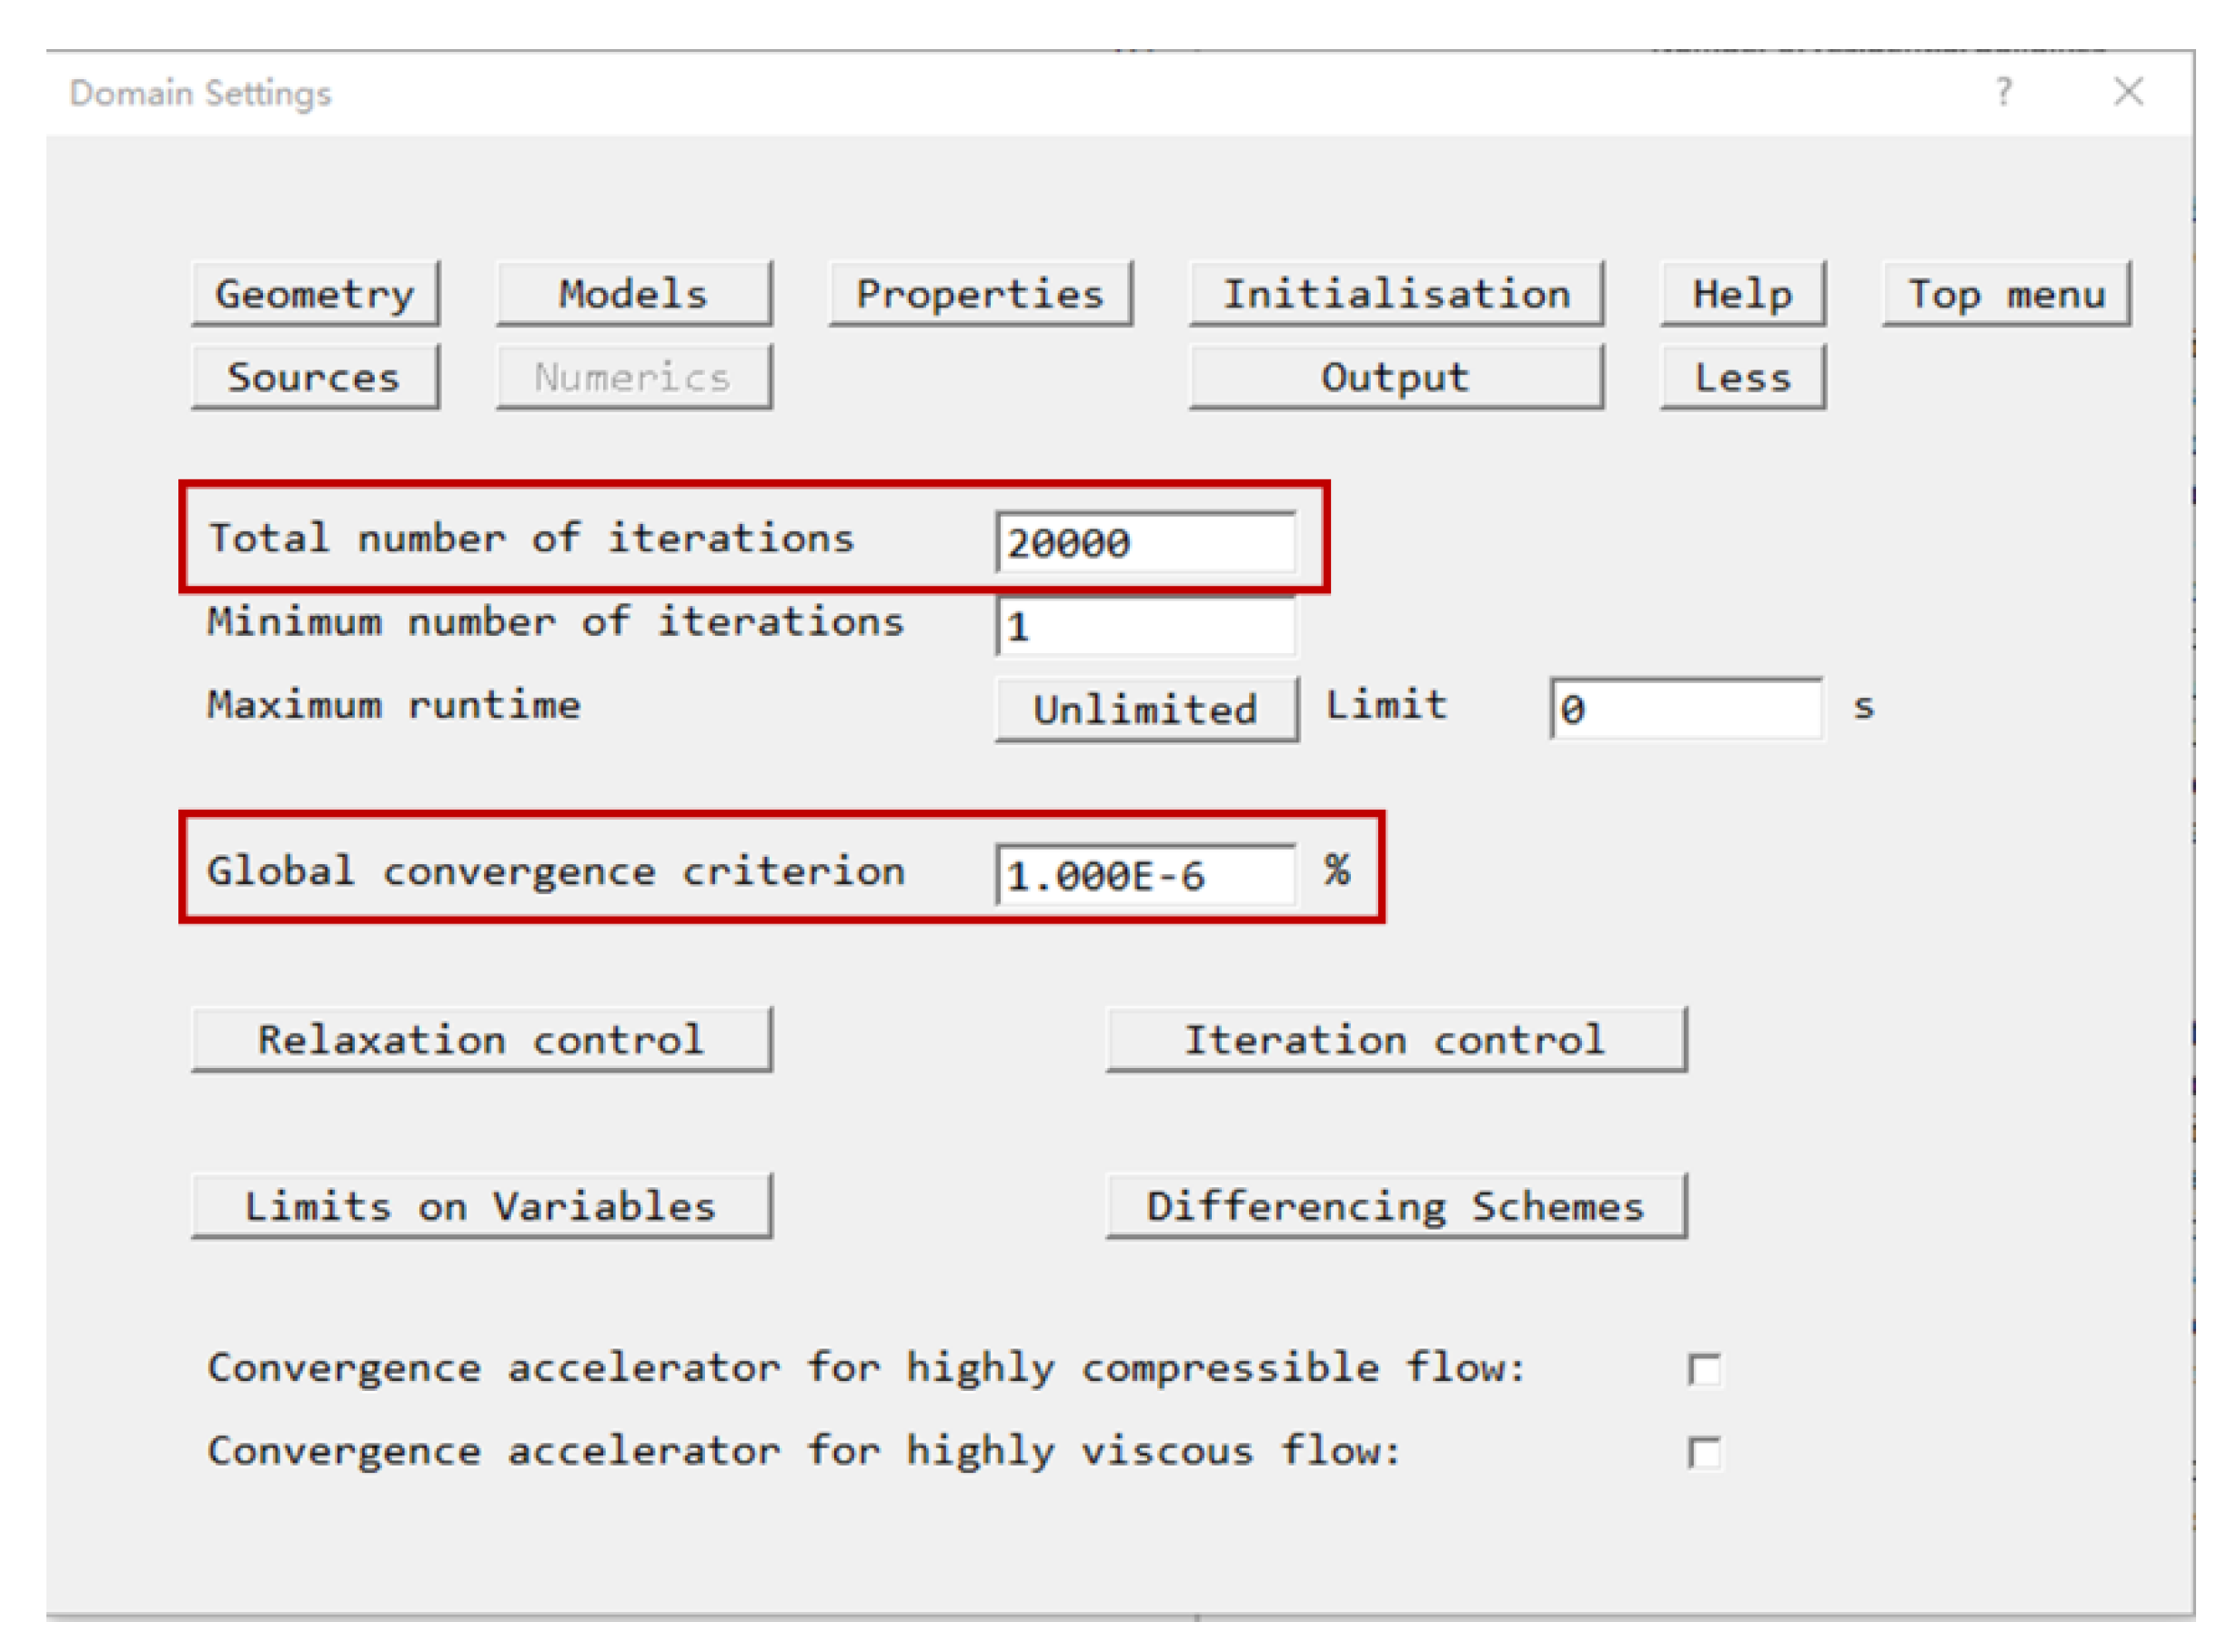Toggle the Unlimited maximum runtime button
2227x1652 pixels.
tap(1145, 709)
